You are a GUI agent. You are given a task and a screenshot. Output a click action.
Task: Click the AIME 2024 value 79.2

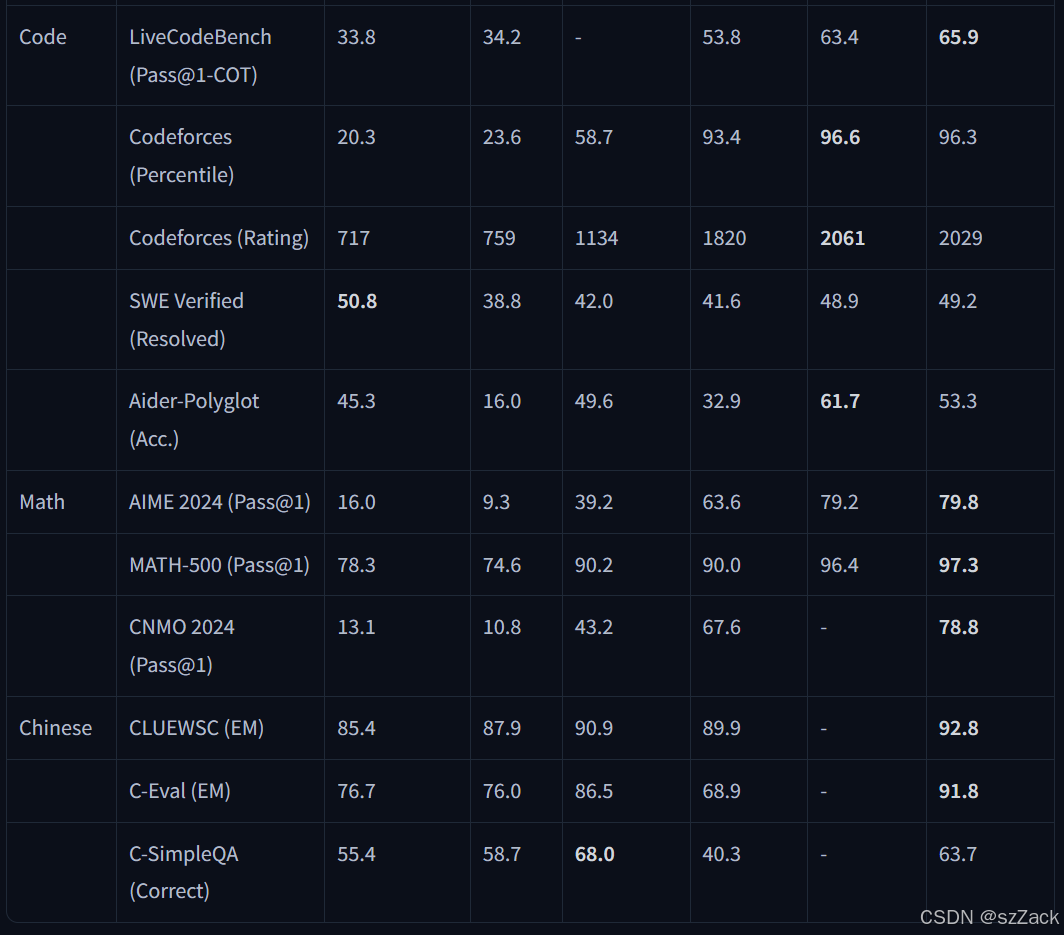coord(839,501)
